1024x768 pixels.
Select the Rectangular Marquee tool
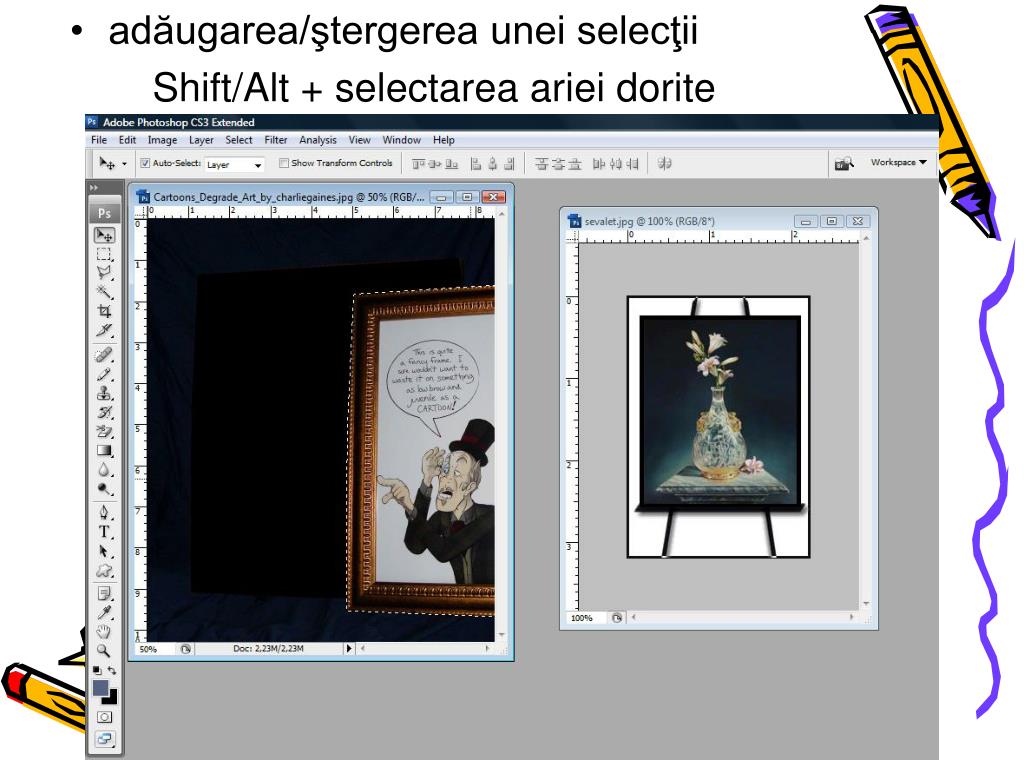(104, 254)
